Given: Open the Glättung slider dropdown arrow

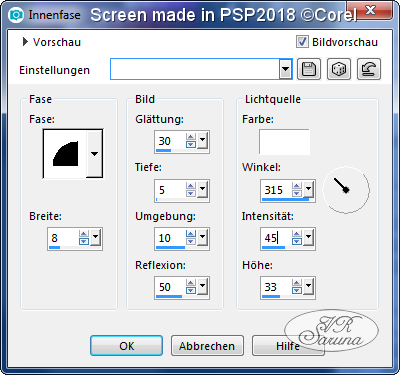Looking at the screenshot, I should click(x=203, y=140).
